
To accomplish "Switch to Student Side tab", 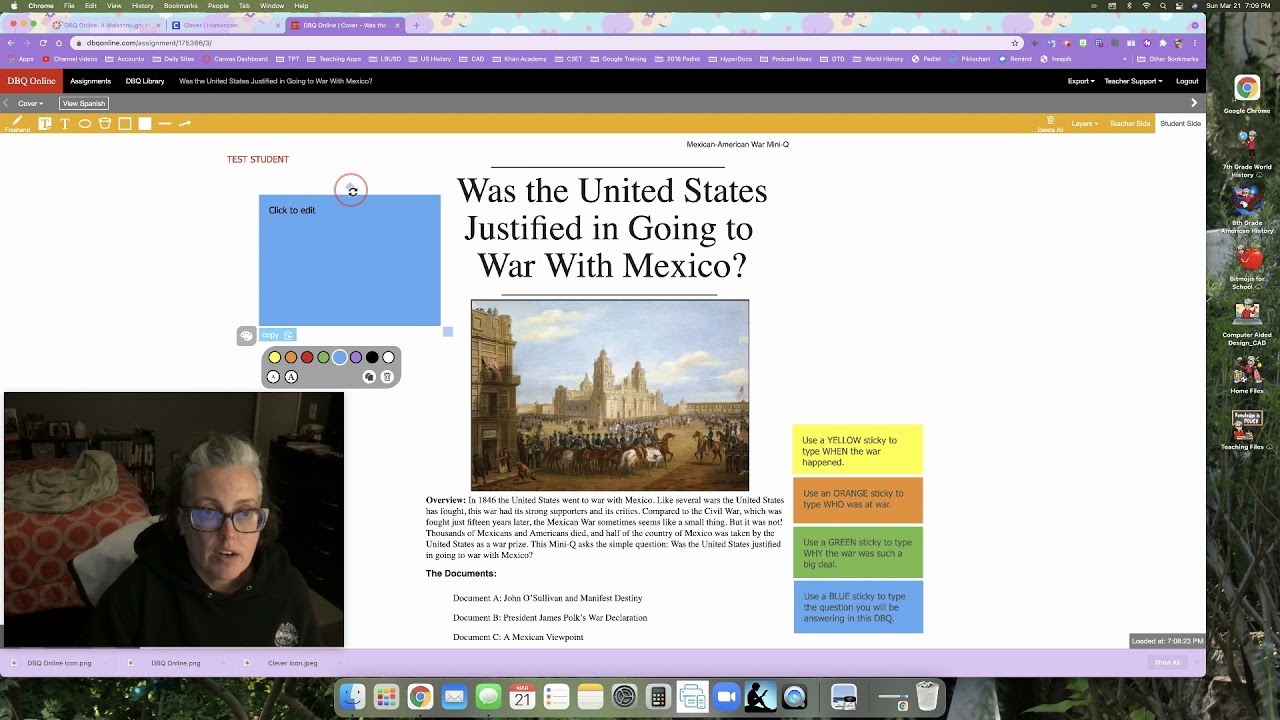I will (x=1180, y=124).
